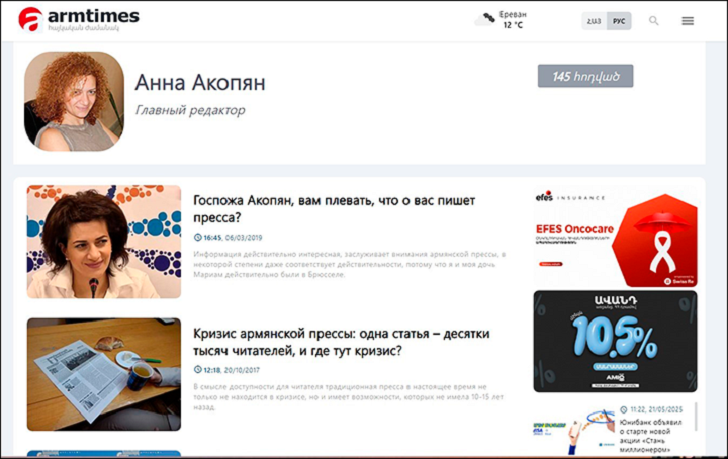This screenshot has width=728, height=459.
Task: Click the armtimes logo in header
Action: click(78, 19)
